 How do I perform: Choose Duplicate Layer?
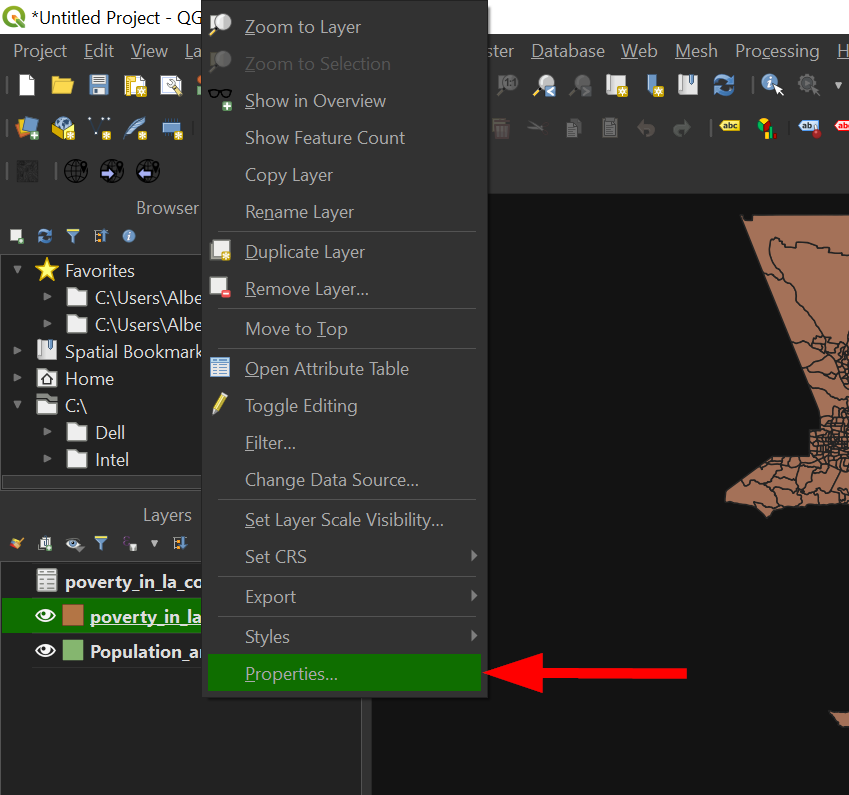pyautogui.click(x=344, y=252)
